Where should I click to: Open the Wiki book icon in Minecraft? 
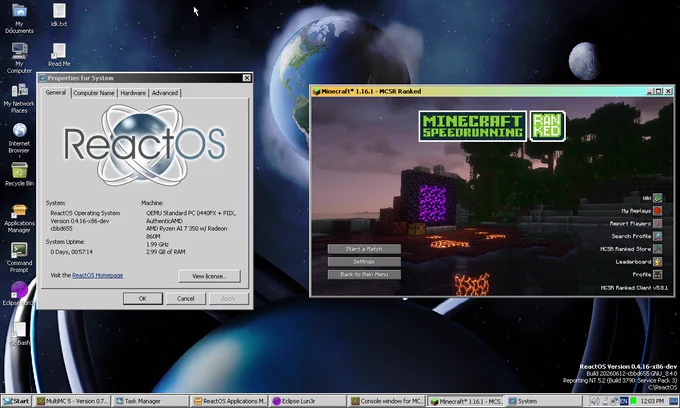[x=657, y=198]
